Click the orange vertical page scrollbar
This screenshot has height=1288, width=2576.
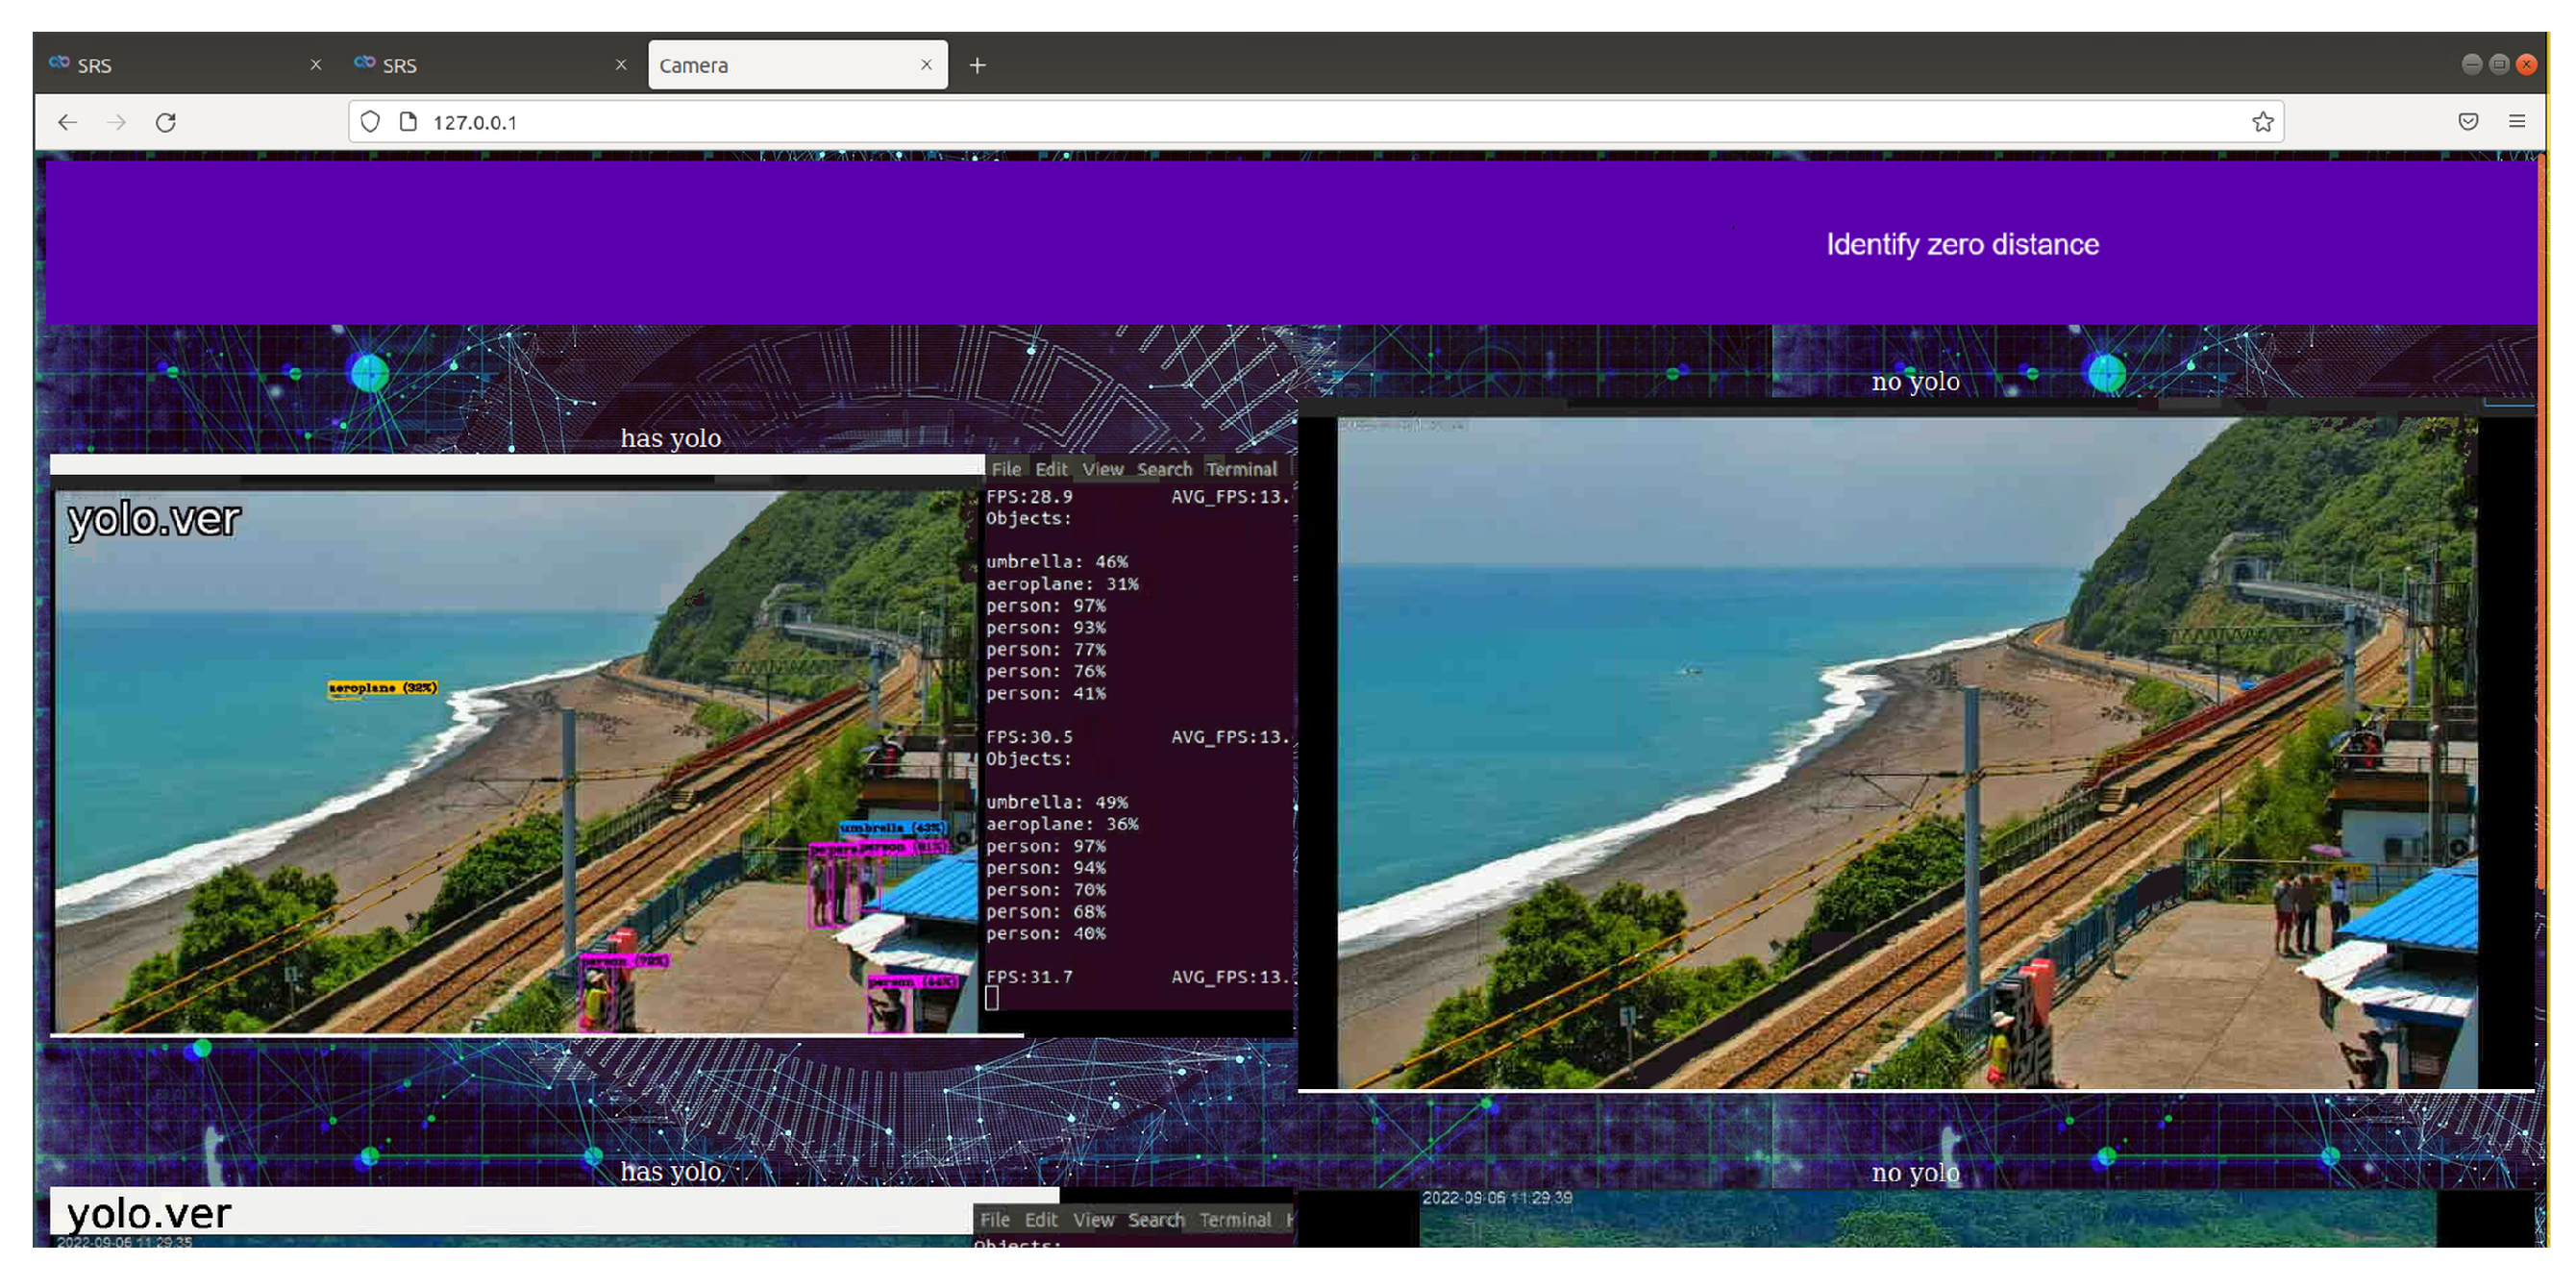coord(2540,520)
